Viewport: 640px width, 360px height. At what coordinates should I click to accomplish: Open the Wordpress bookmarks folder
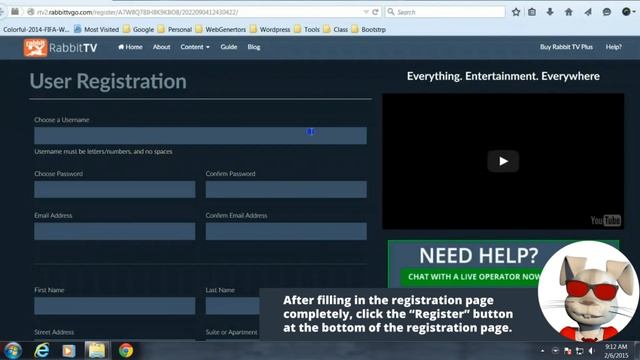pos(270,29)
